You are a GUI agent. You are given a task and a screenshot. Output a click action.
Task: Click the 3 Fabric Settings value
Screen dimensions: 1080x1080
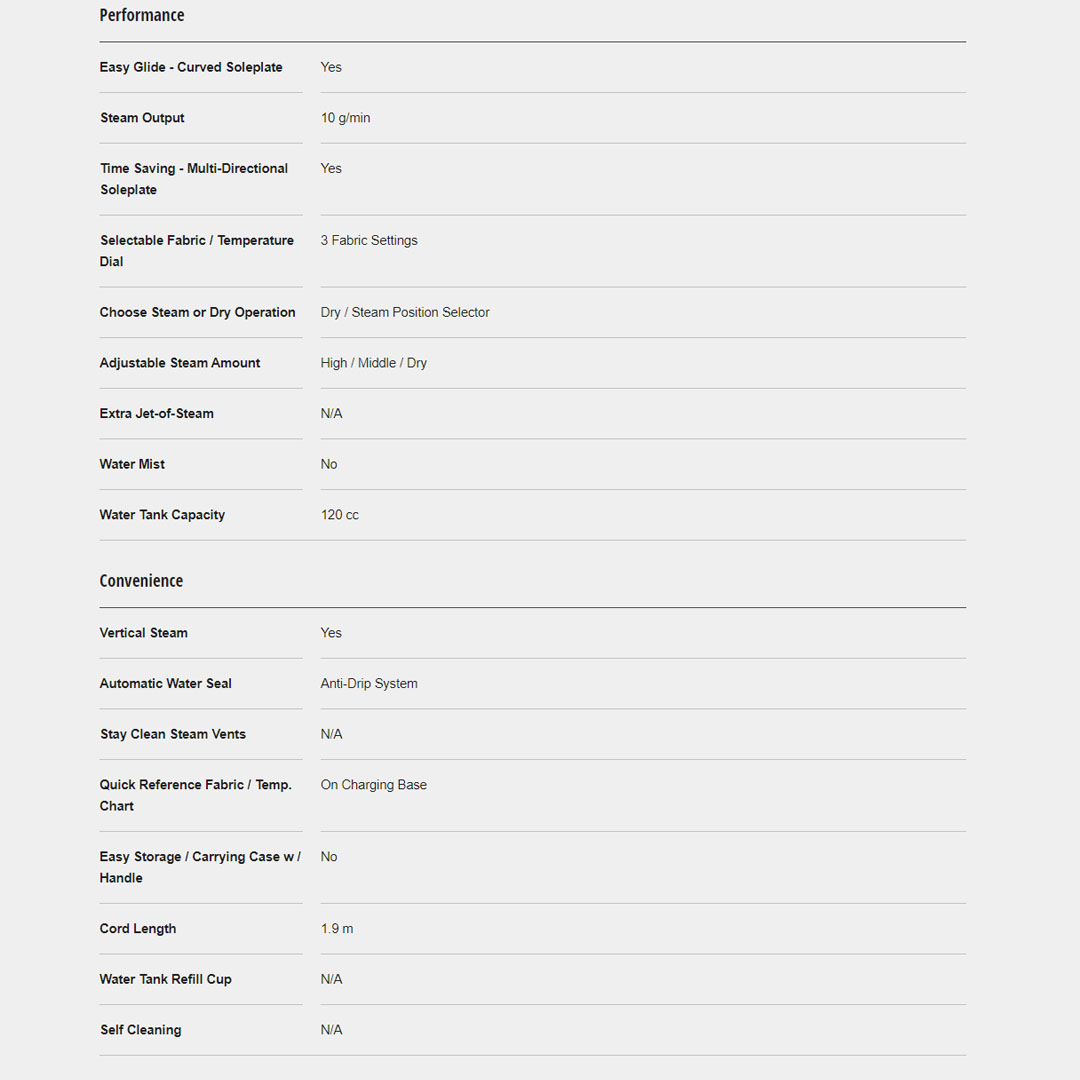point(369,240)
